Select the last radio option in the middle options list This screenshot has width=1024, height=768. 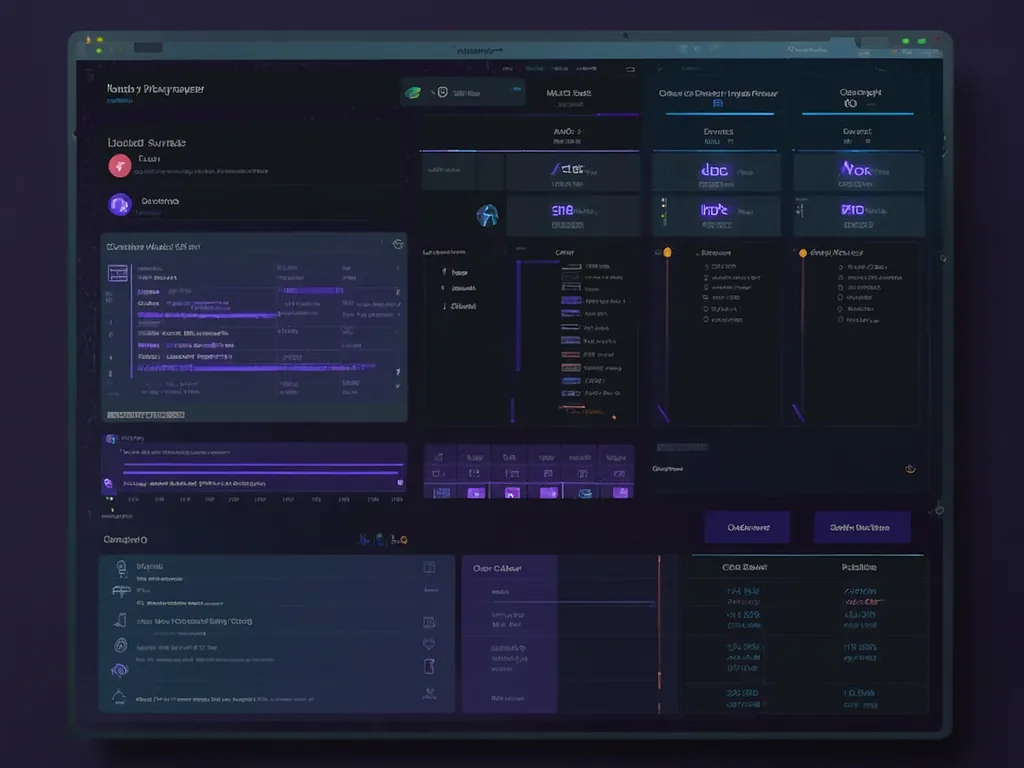click(706, 320)
